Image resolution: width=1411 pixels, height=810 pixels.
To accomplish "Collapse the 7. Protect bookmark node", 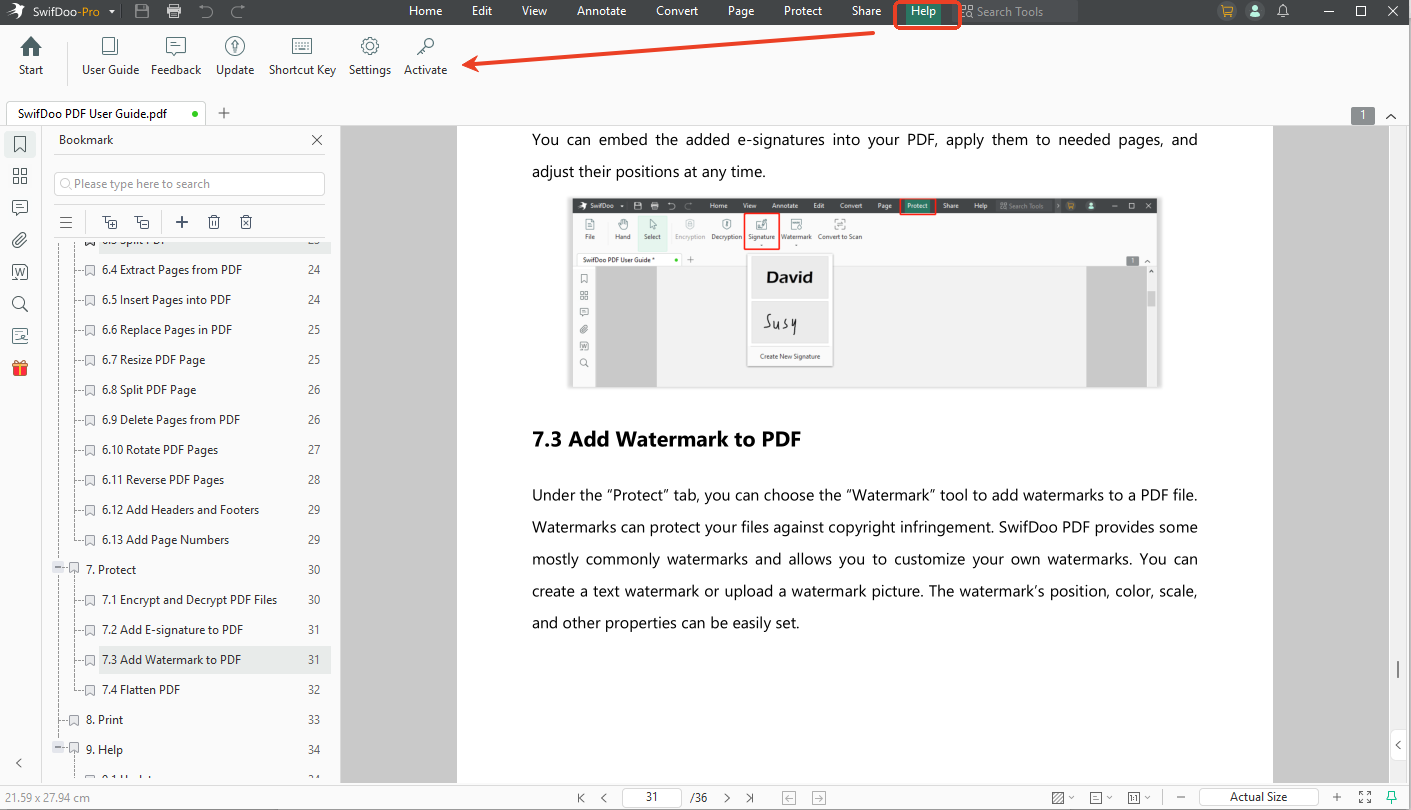I will (59, 568).
